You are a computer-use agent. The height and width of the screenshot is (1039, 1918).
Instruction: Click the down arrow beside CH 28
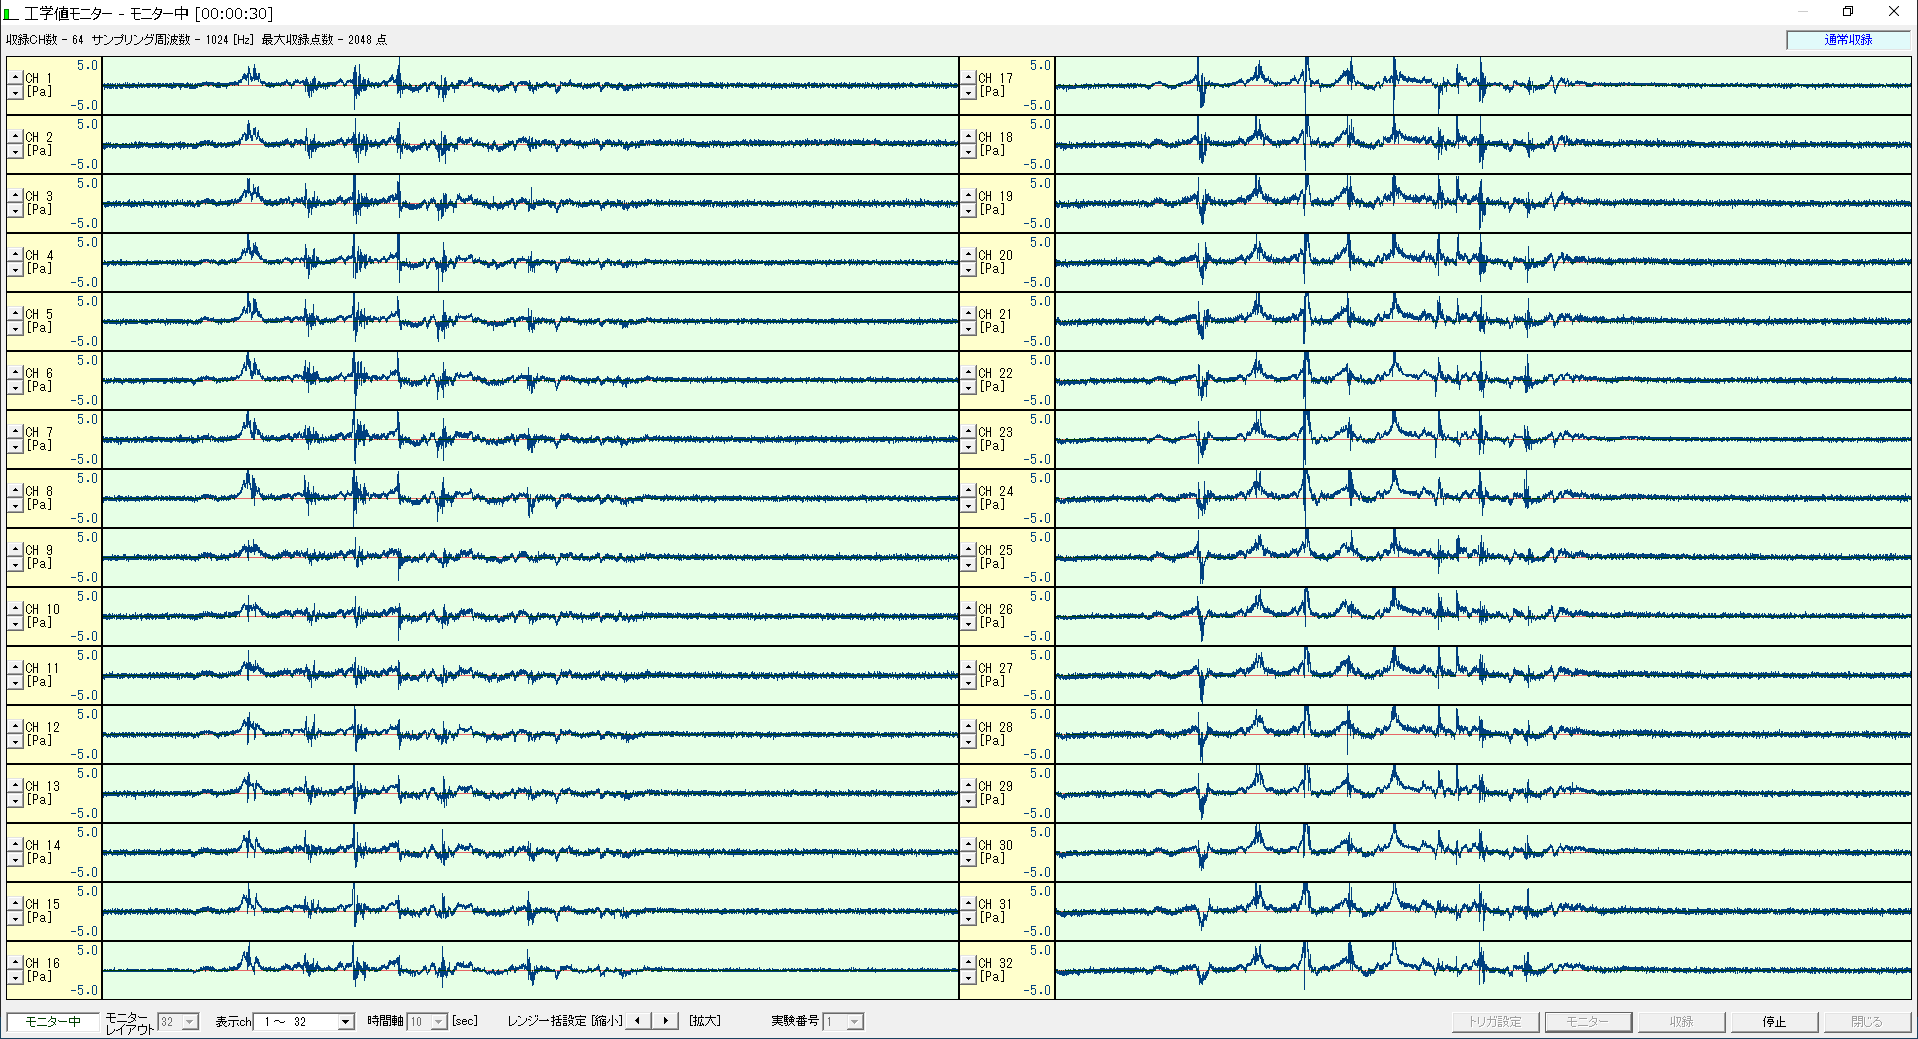tap(968, 741)
